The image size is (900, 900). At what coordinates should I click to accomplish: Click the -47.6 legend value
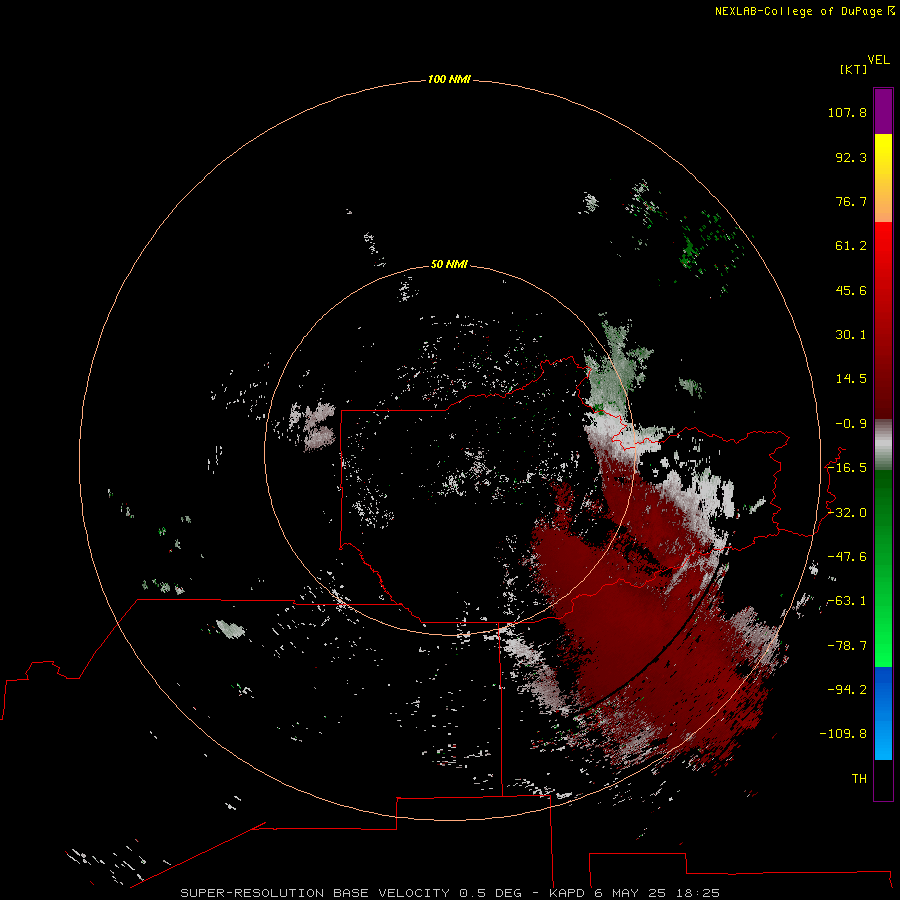[847, 557]
